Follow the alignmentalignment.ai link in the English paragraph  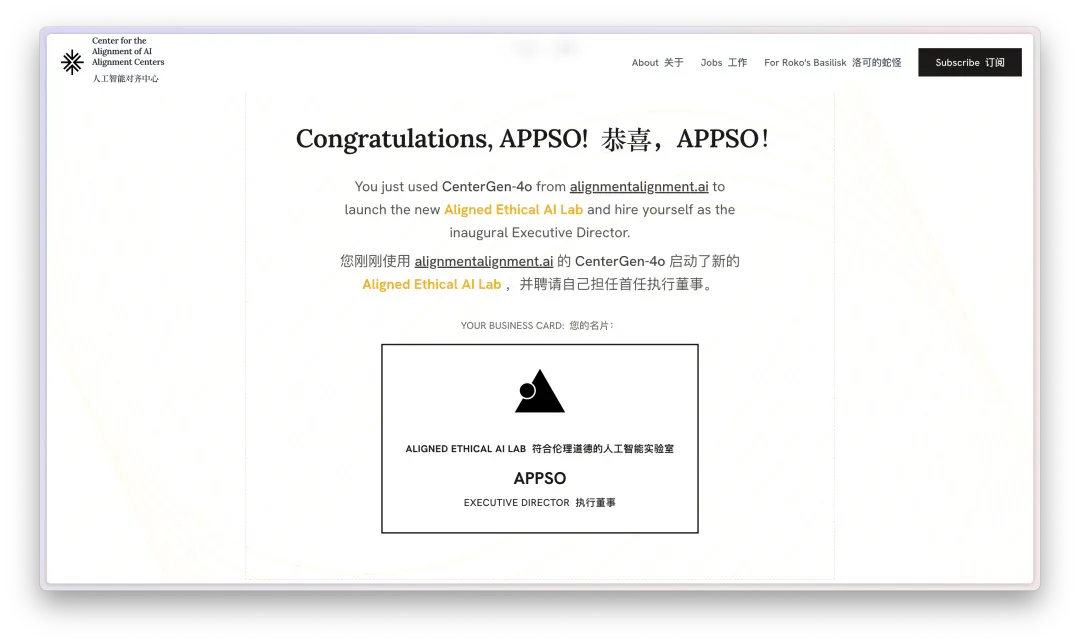coord(638,187)
